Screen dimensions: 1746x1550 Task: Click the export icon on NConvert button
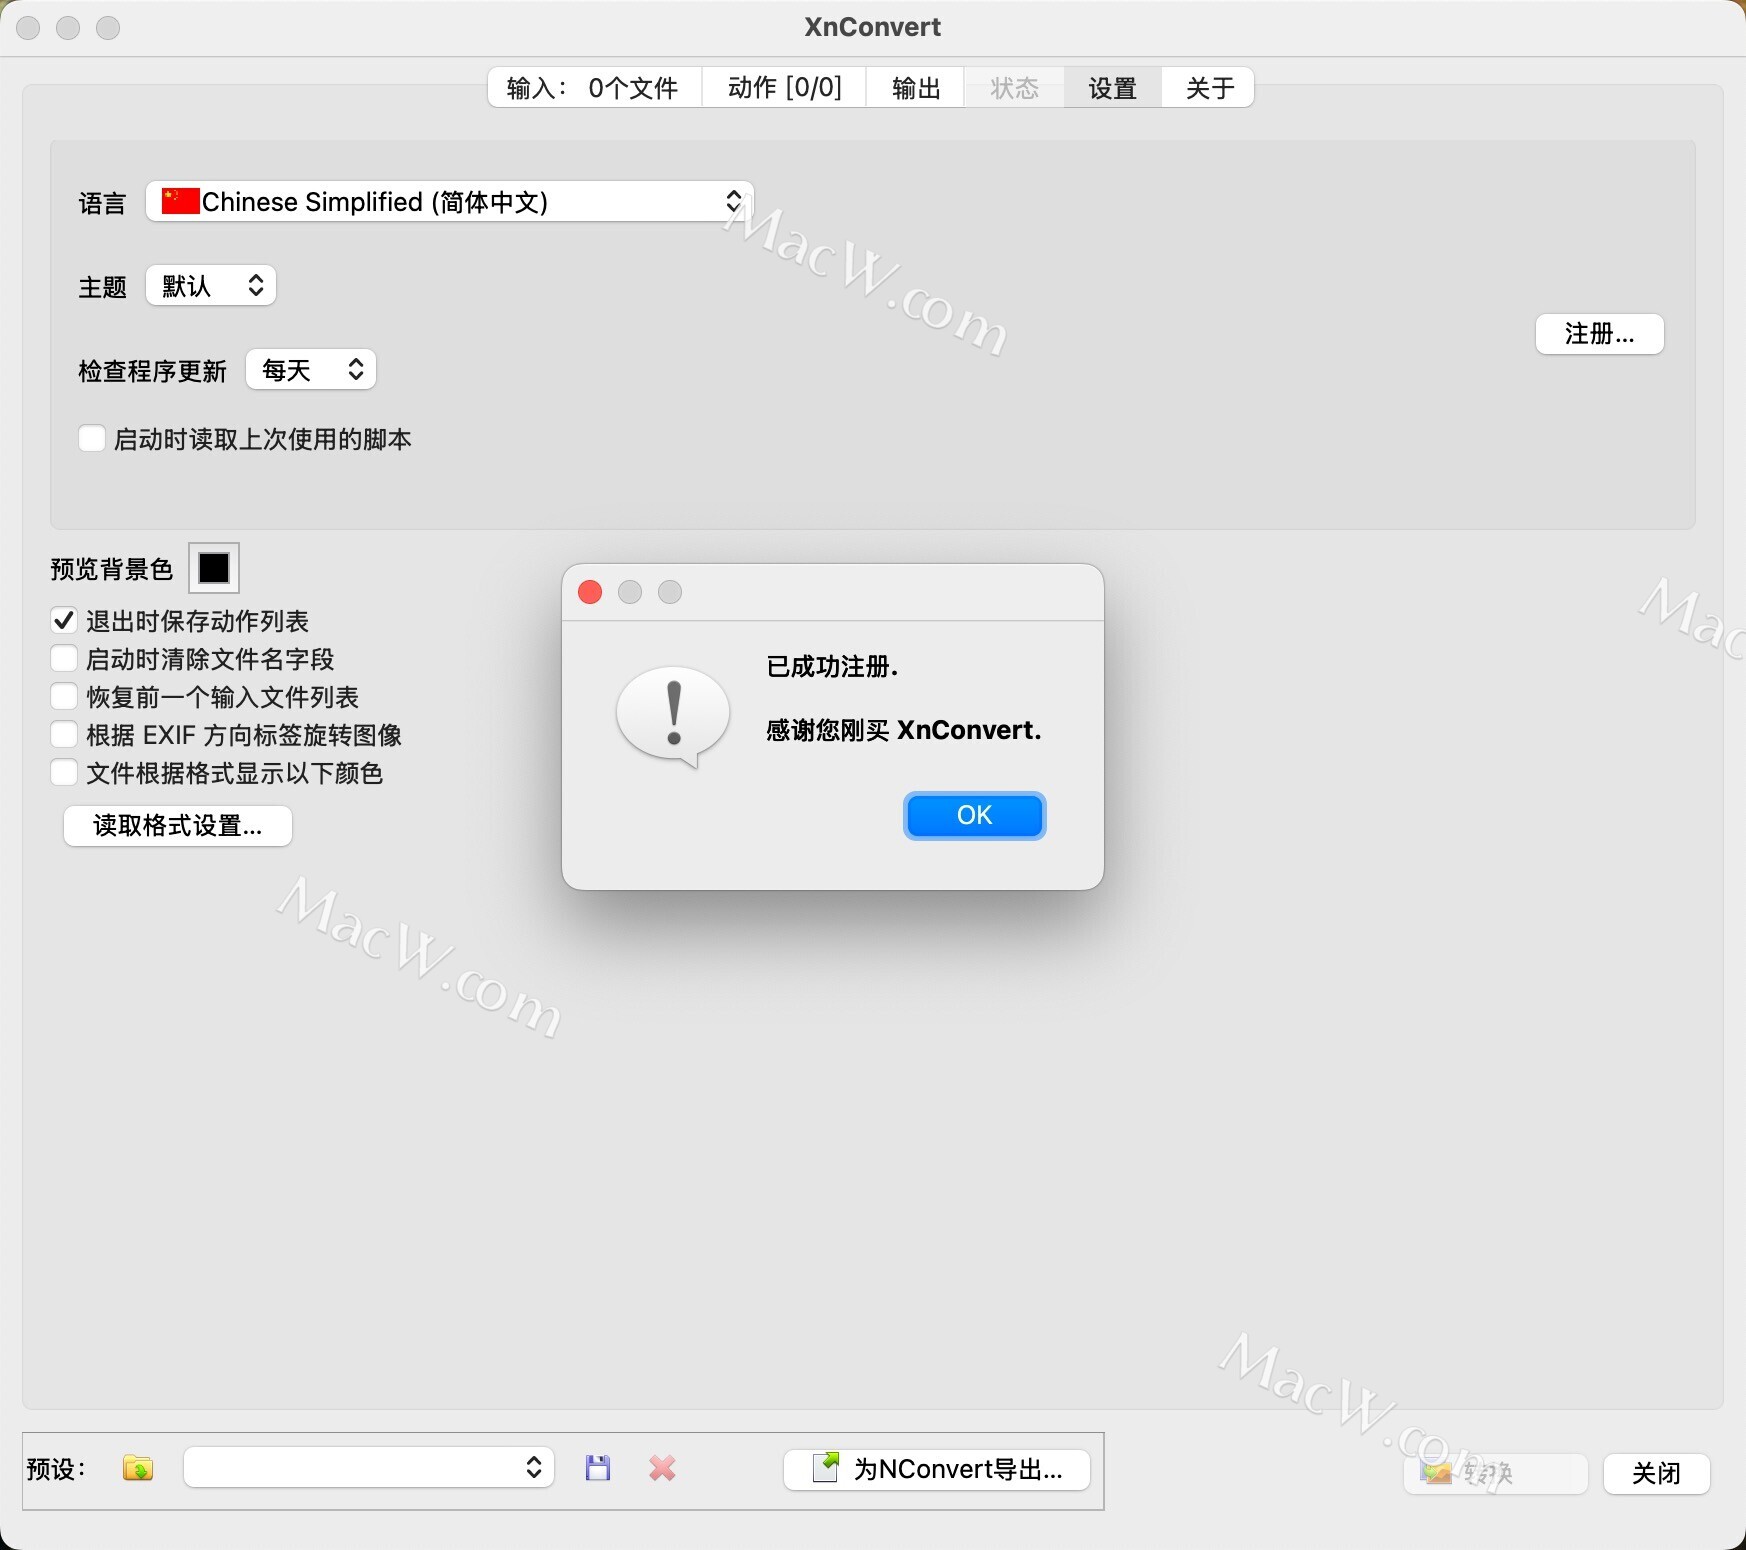pos(826,1468)
